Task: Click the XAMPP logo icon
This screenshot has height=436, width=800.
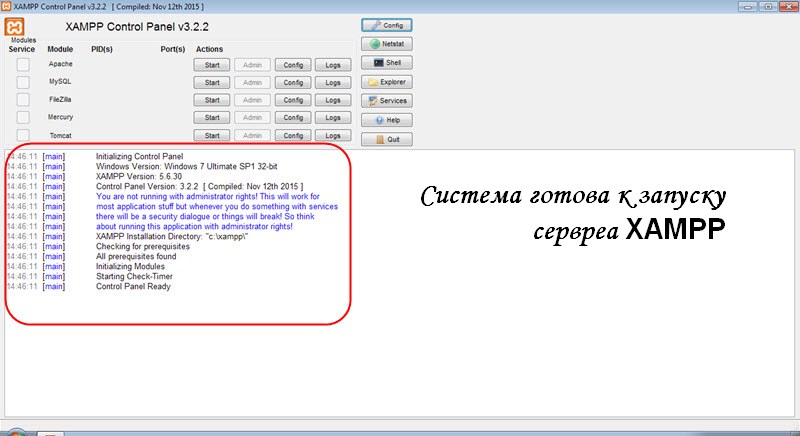Action: pyautogui.click(x=14, y=27)
